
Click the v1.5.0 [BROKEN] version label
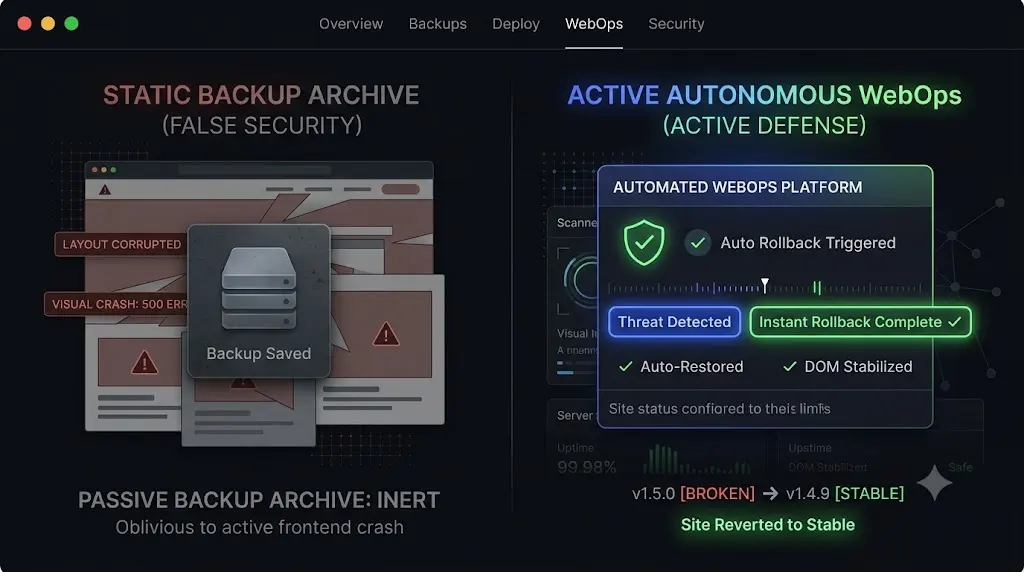click(x=693, y=493)
